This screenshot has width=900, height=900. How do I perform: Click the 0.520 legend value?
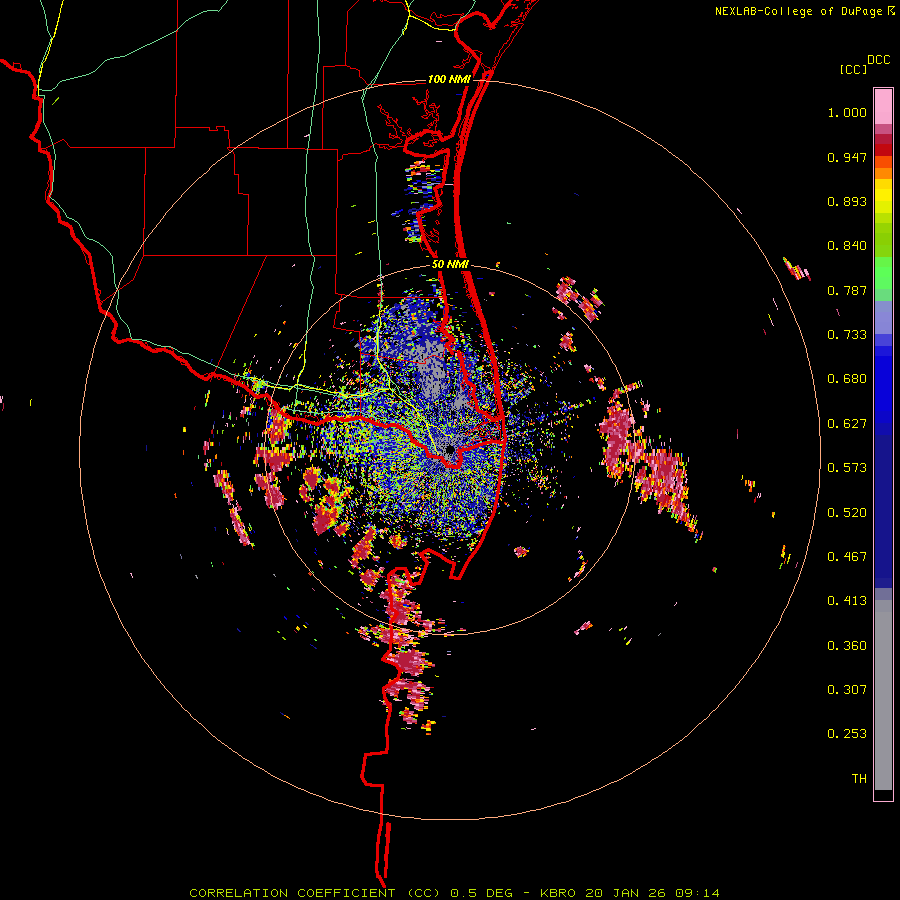pos(847,513)
